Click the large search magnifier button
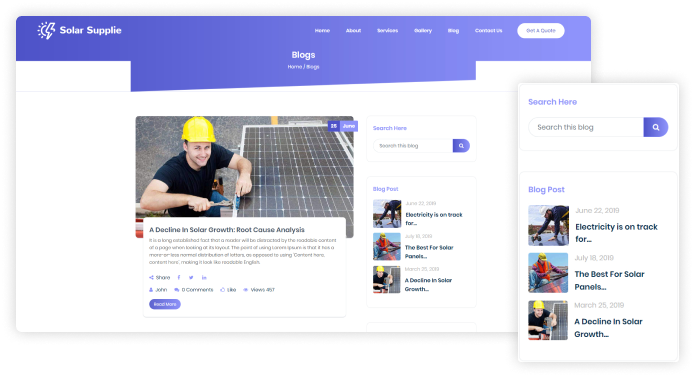 pos(656,127)
